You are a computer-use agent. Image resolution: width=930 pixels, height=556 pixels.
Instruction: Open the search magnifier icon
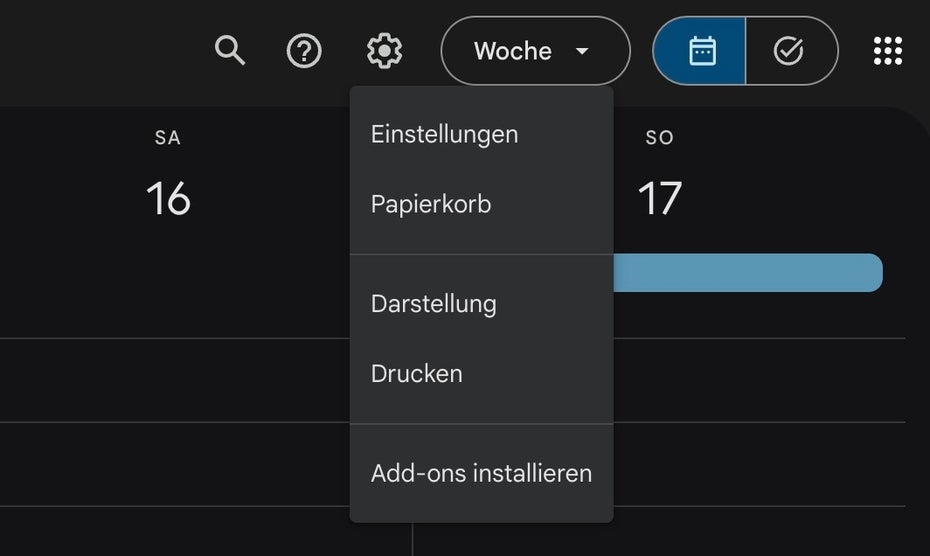tap(230, 50)
